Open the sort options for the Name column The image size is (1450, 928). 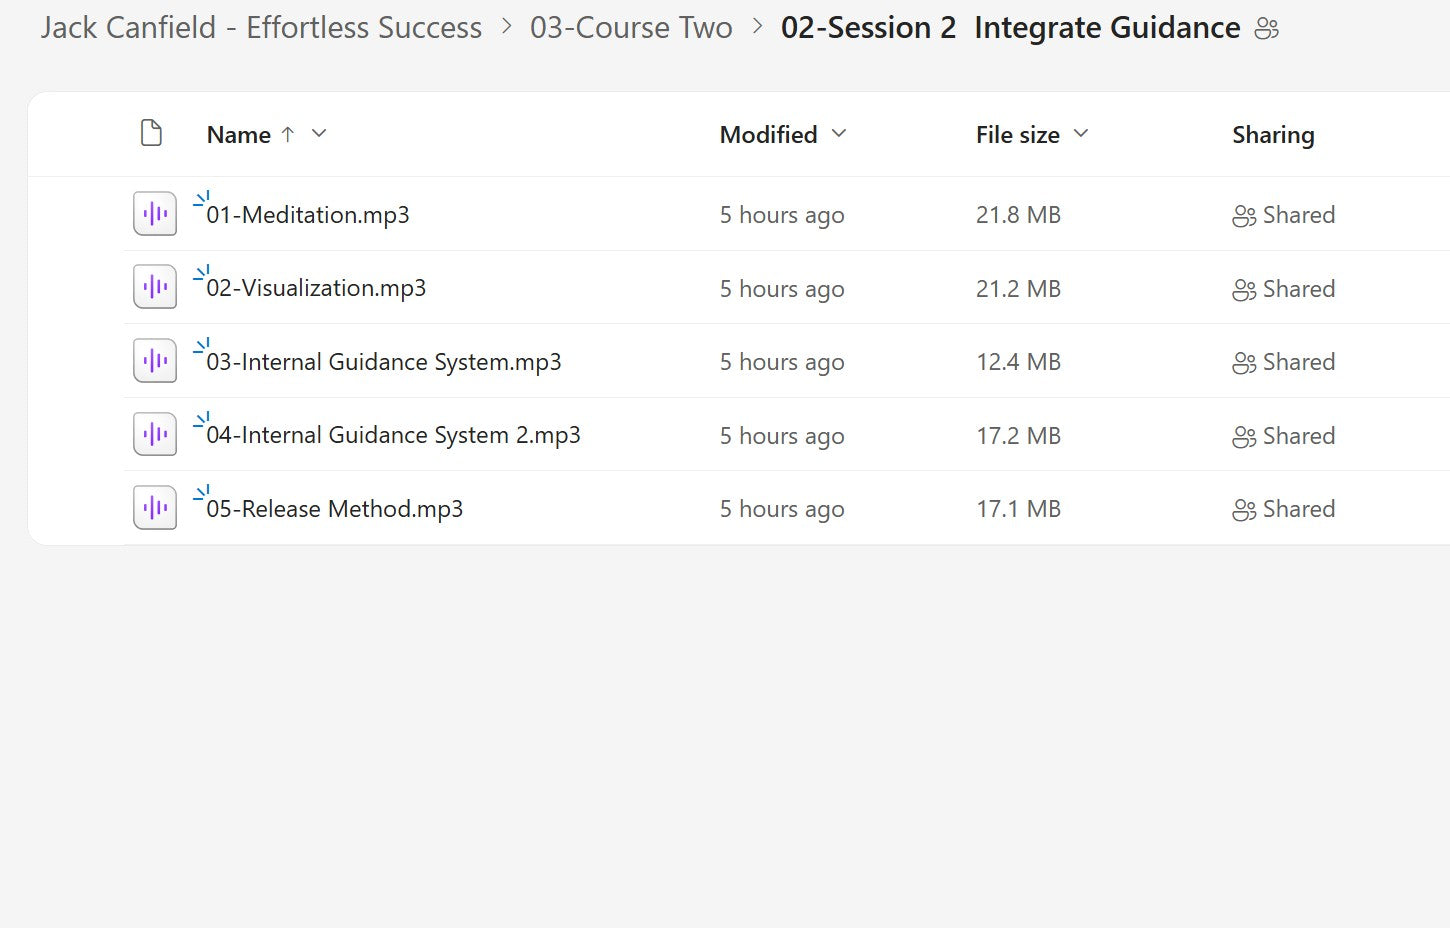[318, 133]
